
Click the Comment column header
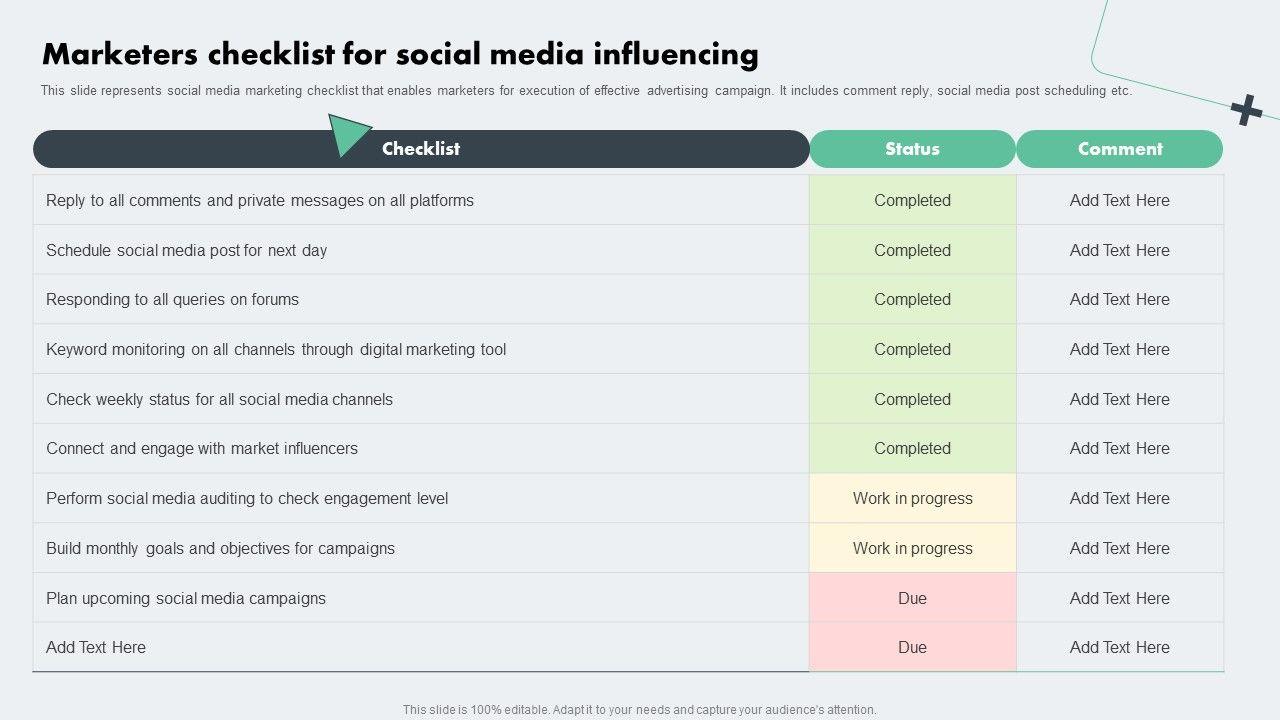(1120, 149)
